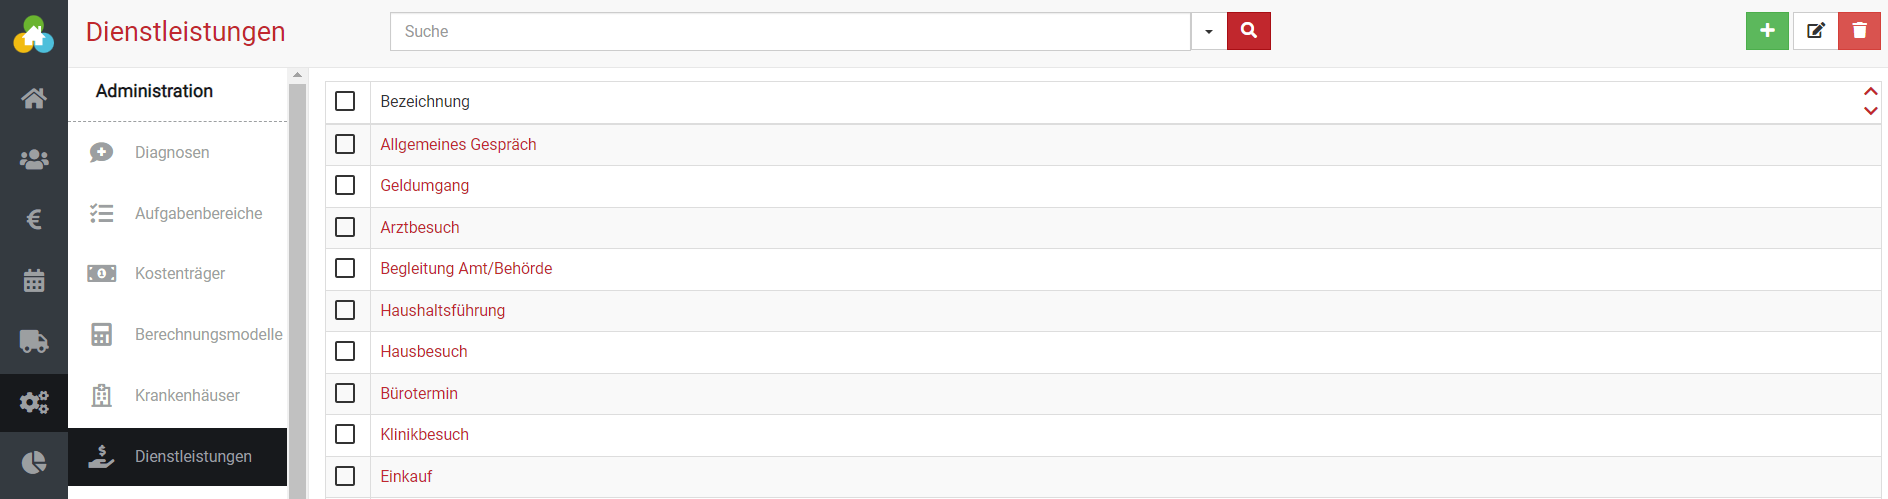
Task: Open the euro finance sidebar icon
Action: (x=34, y=219)
